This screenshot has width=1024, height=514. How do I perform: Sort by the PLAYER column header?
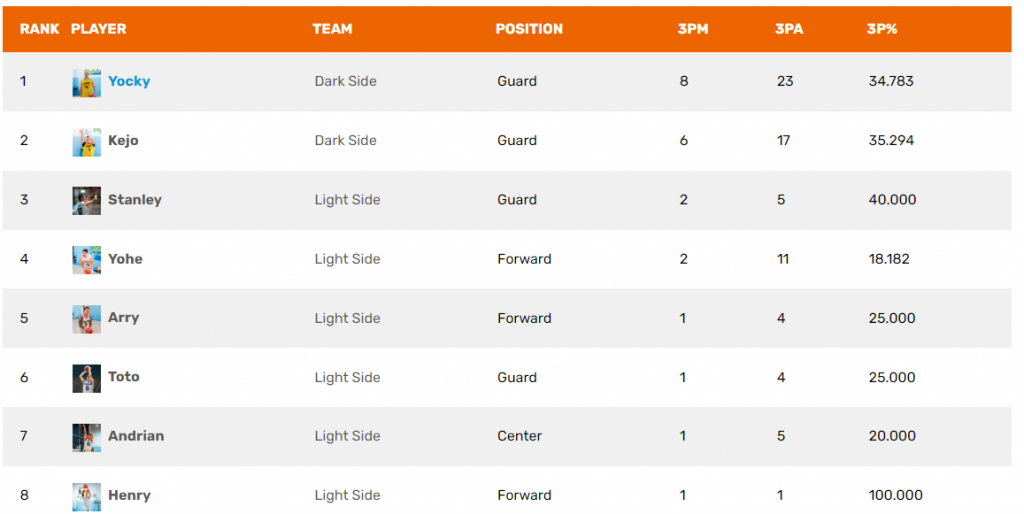98,29
